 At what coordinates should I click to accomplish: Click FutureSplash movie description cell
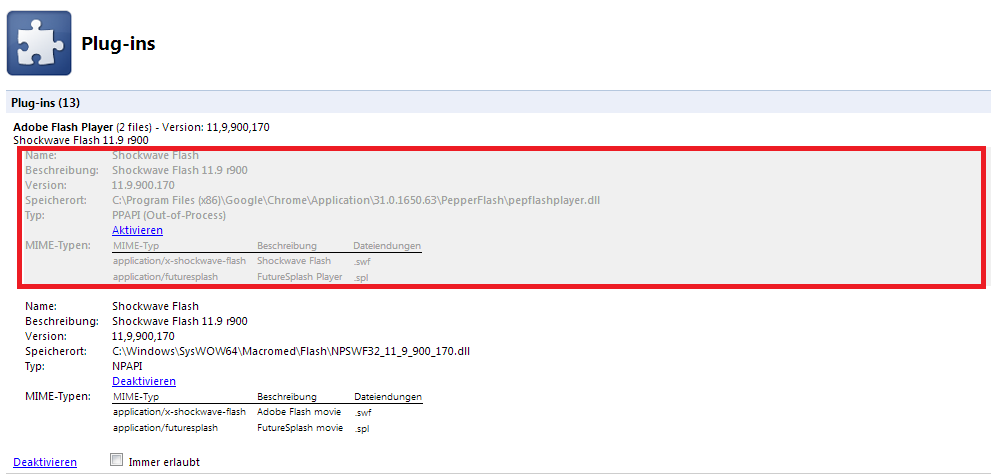click(300, 428)
